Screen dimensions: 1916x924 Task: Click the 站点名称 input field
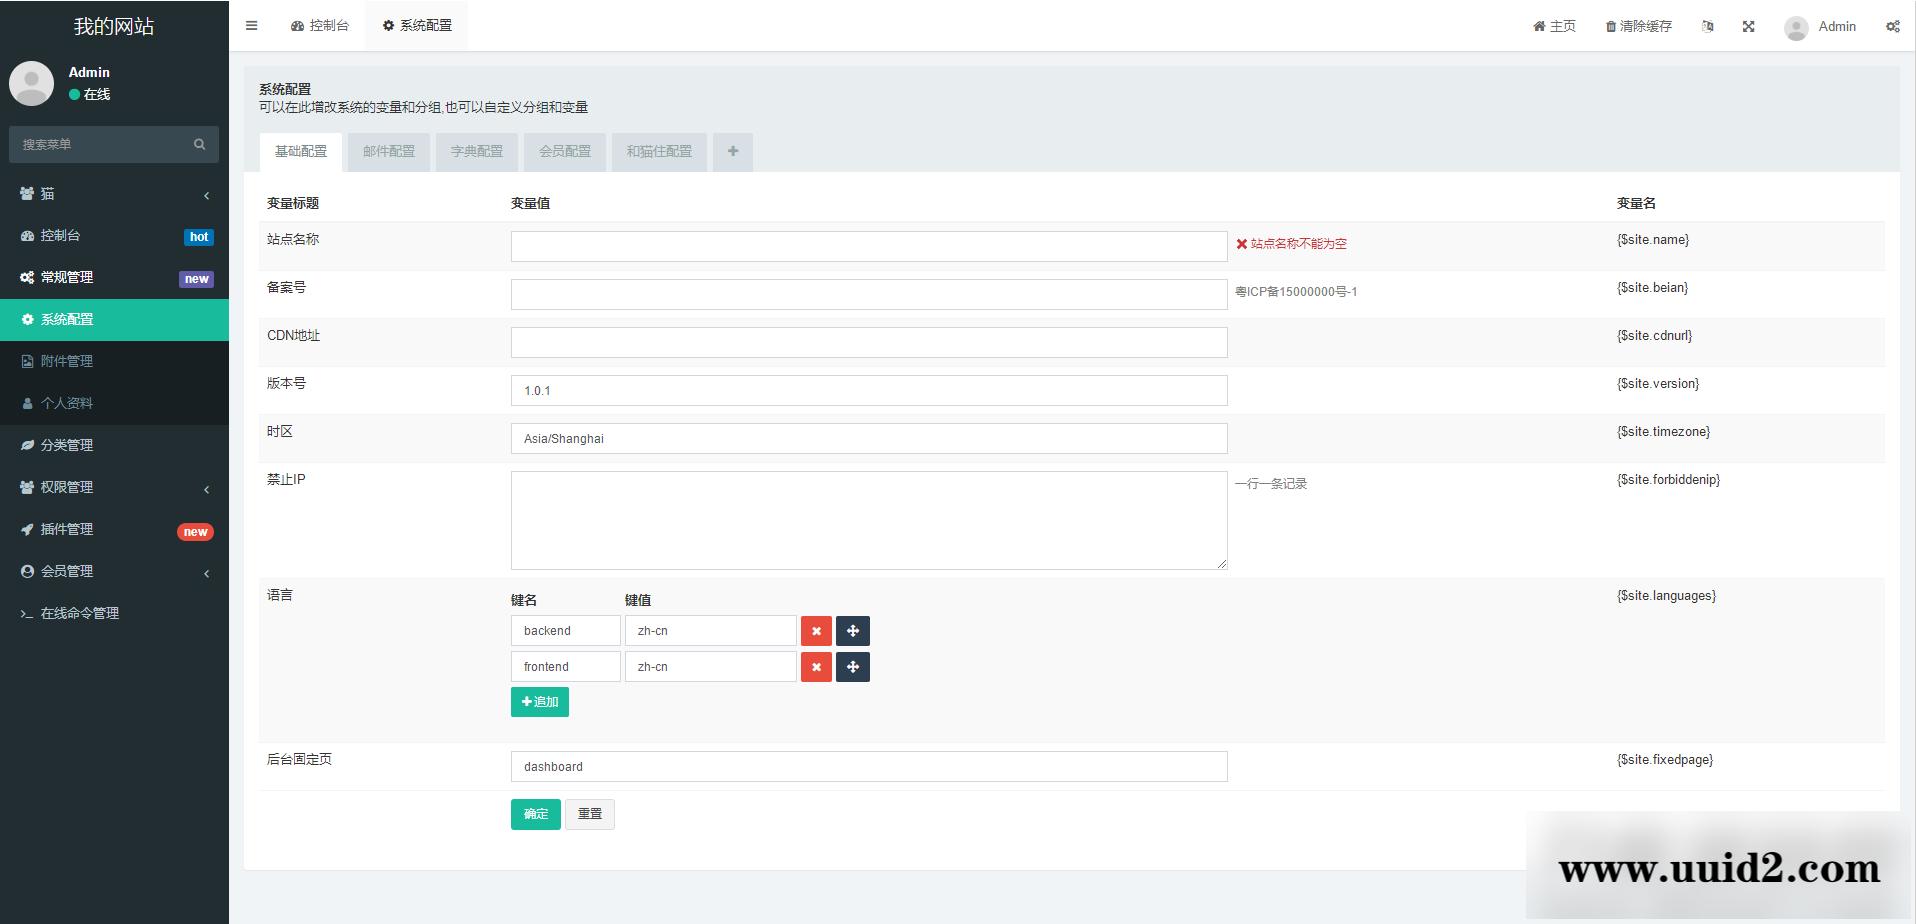868,247
